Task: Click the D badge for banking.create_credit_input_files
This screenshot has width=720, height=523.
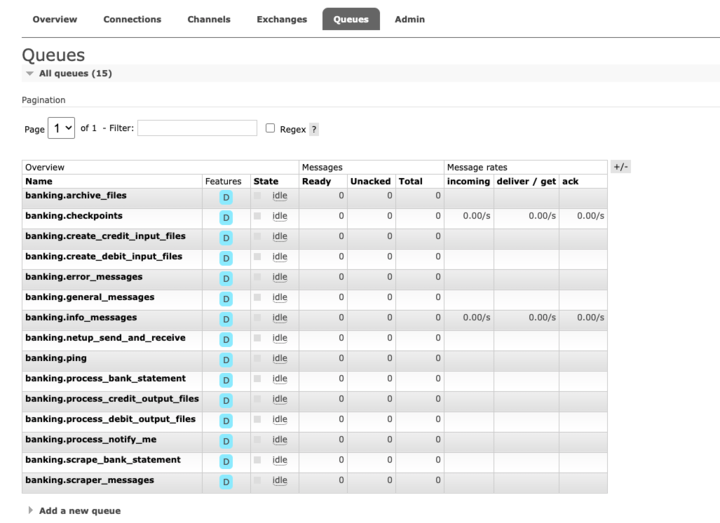Action: tap(226, 238)
